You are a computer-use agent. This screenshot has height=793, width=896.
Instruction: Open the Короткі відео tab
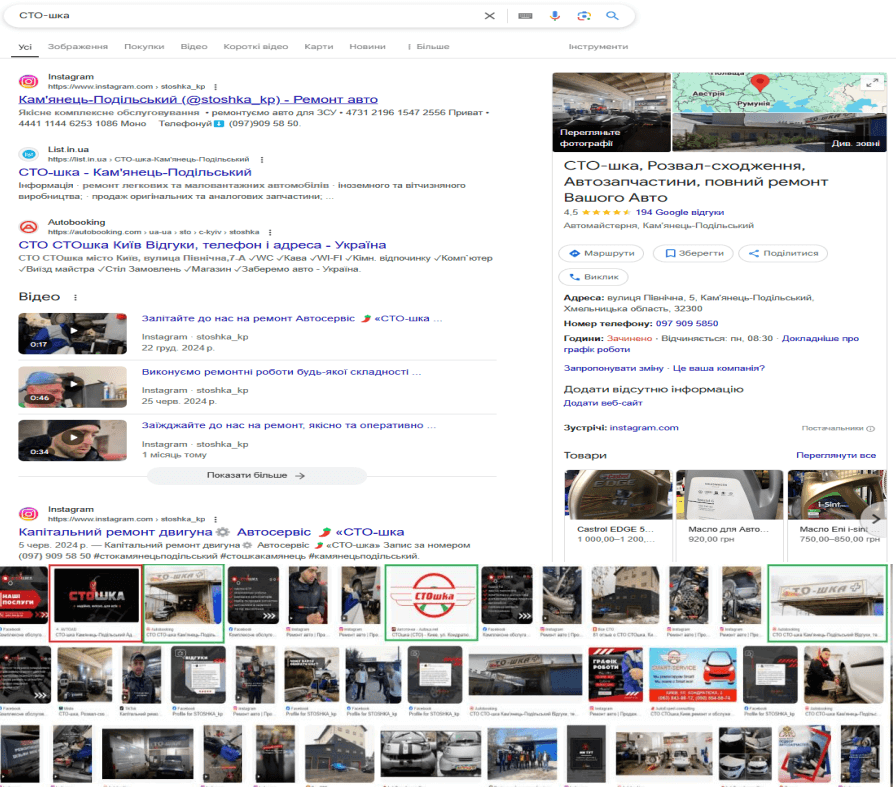(x=255, y=47)
